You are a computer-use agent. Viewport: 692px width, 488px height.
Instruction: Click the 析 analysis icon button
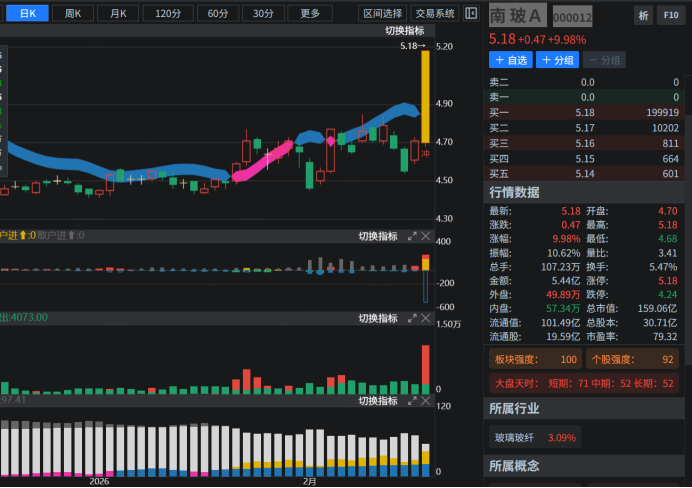pos(643,15)
